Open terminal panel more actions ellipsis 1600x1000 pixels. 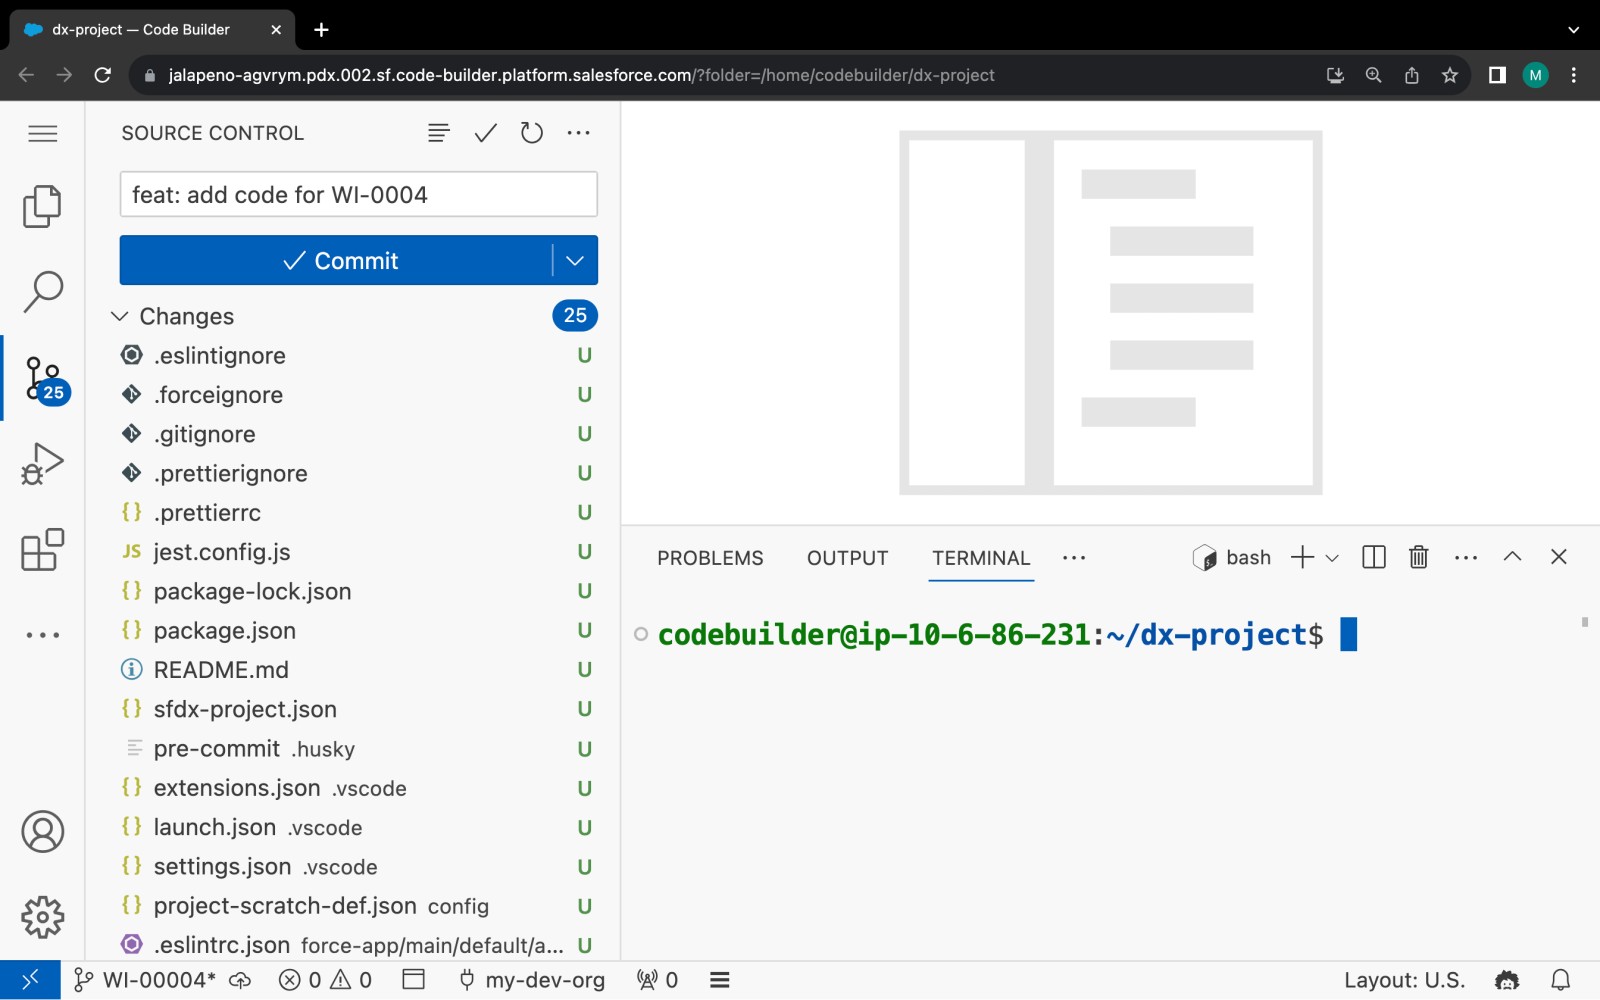click(1466, 557)
